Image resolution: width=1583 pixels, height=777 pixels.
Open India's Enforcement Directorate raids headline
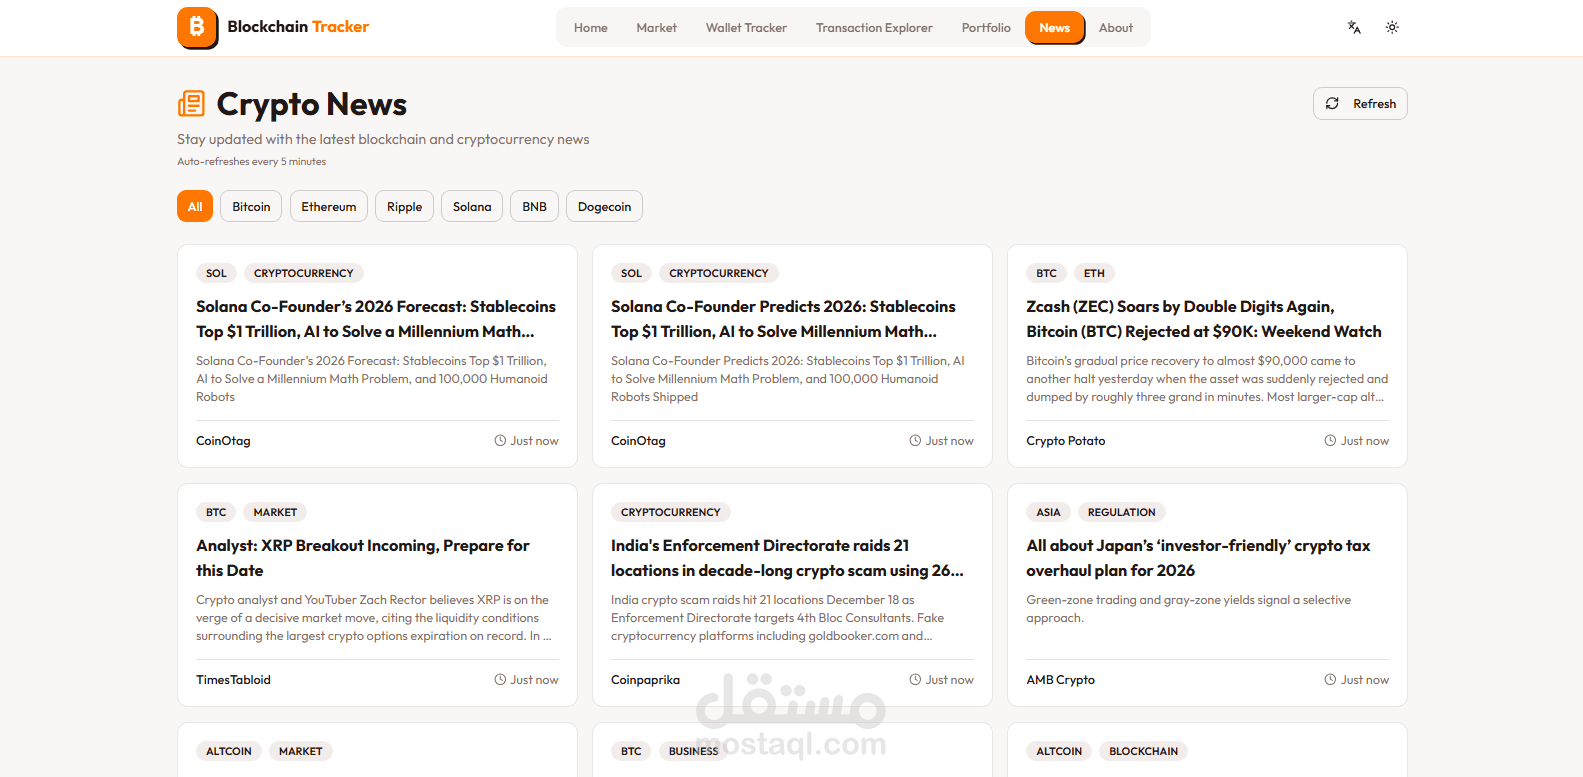(x=787, y=558)
